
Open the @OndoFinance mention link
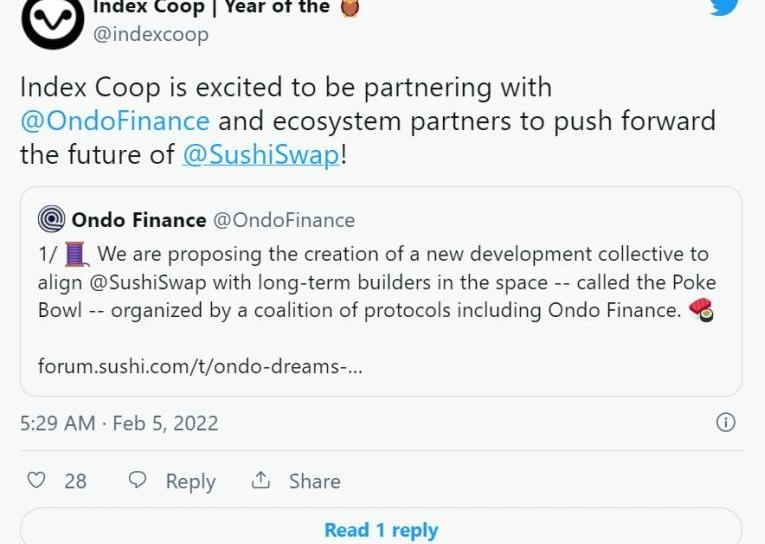coord(114,121)
